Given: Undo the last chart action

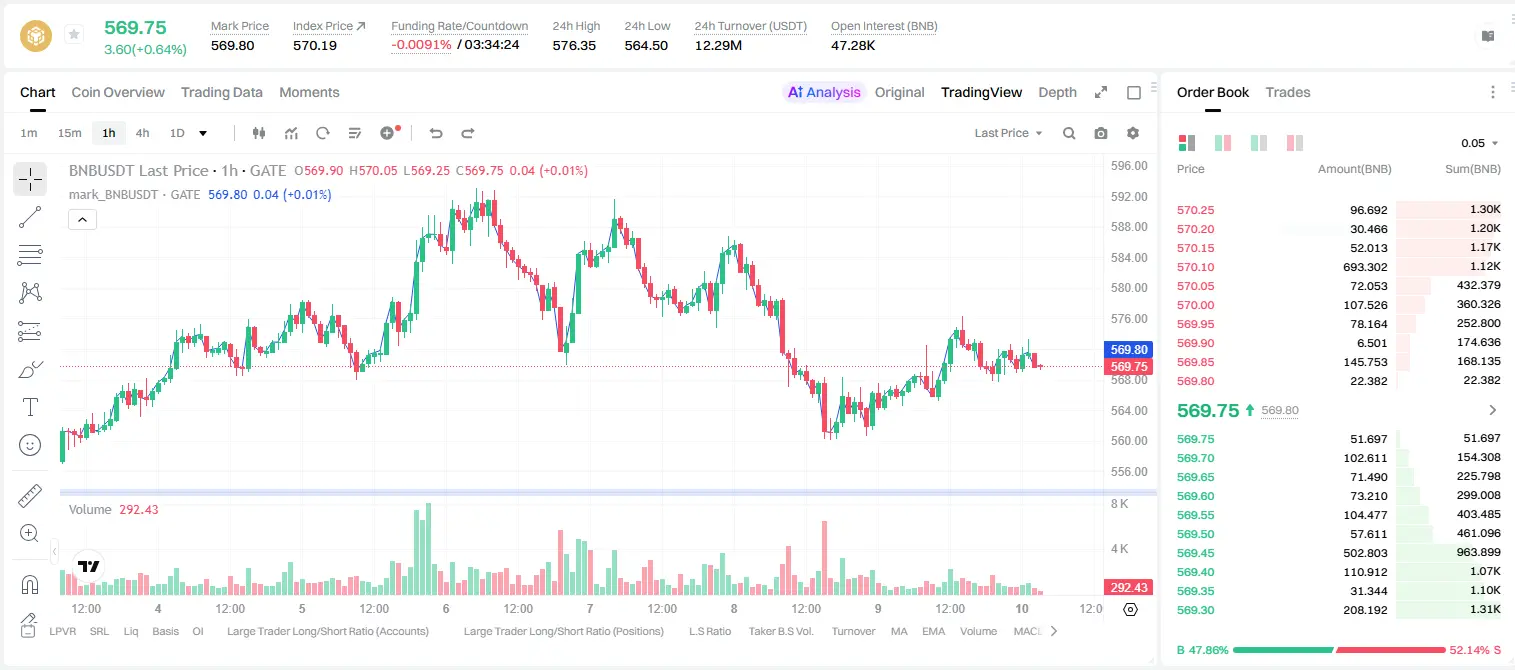Looking at the screenshot, I should [x=435, y=133].
